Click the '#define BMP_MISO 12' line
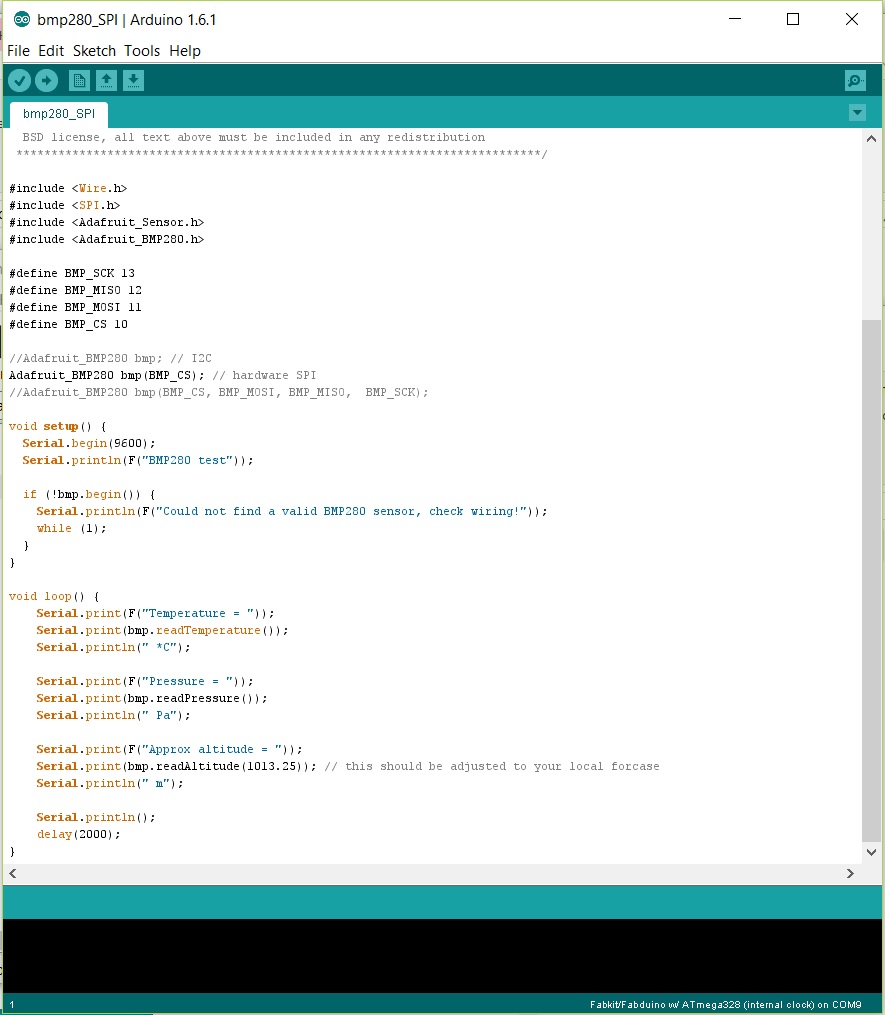 tap(75, 290)
